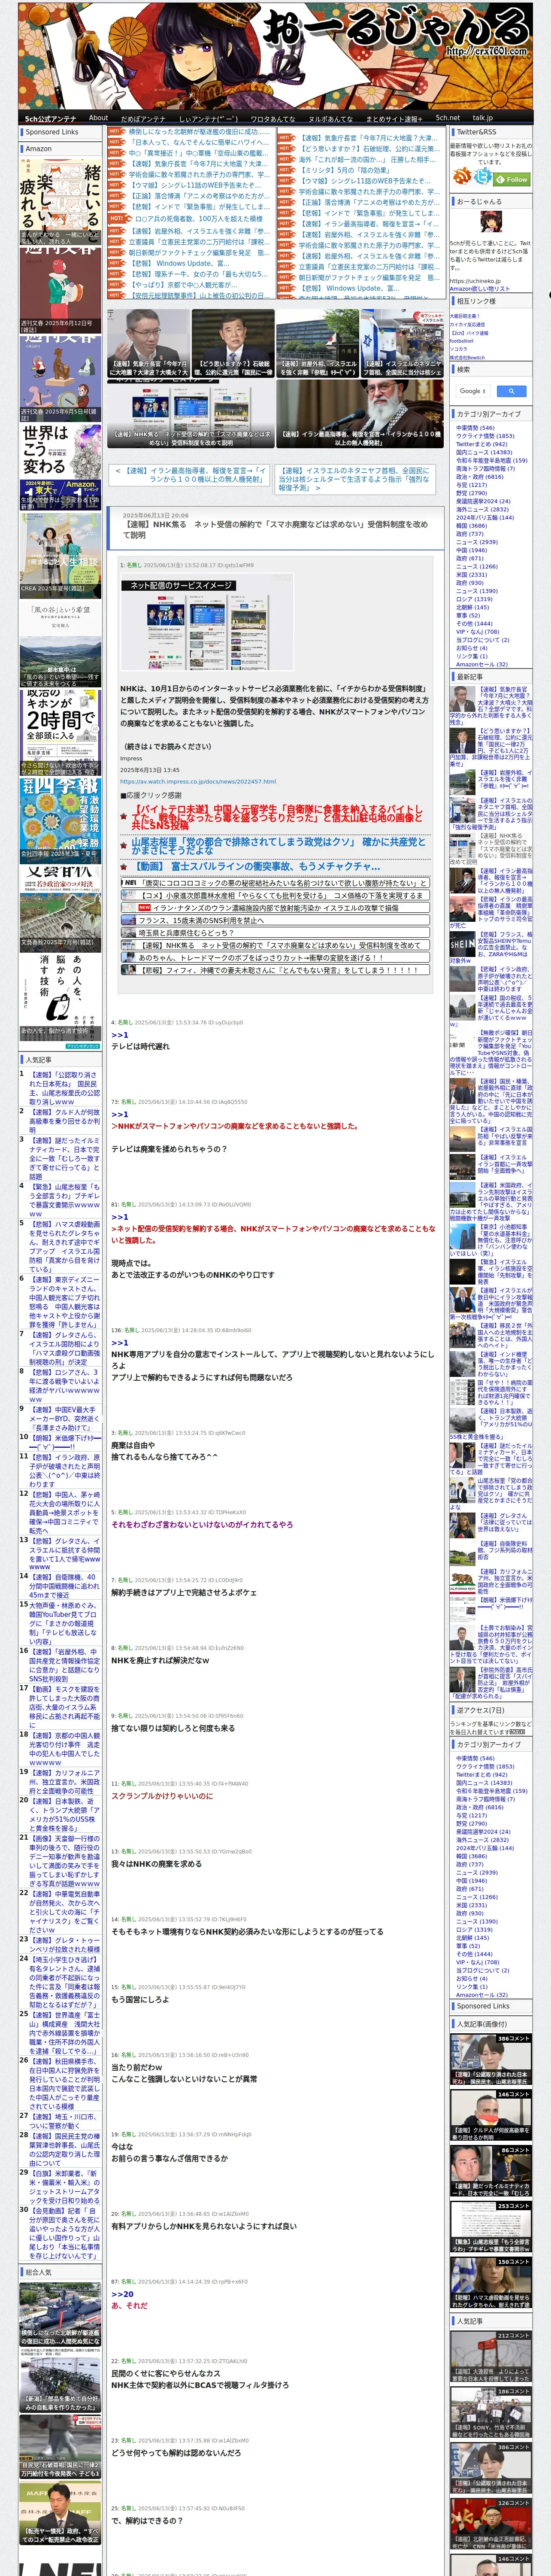Open ranking item 19 カリフォルニア州、独立宣言か
Viewport: 551px width, 2576px height.
pyautogui.click(x=64, y=1783)
